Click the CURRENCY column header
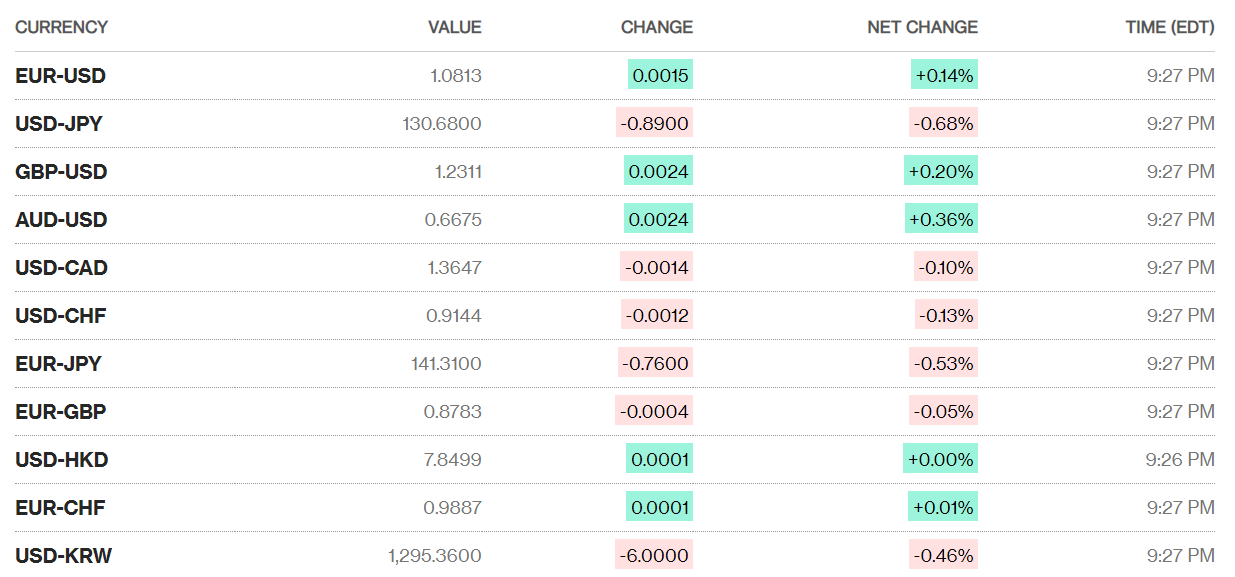The image size is (1235, 577). 61,27
